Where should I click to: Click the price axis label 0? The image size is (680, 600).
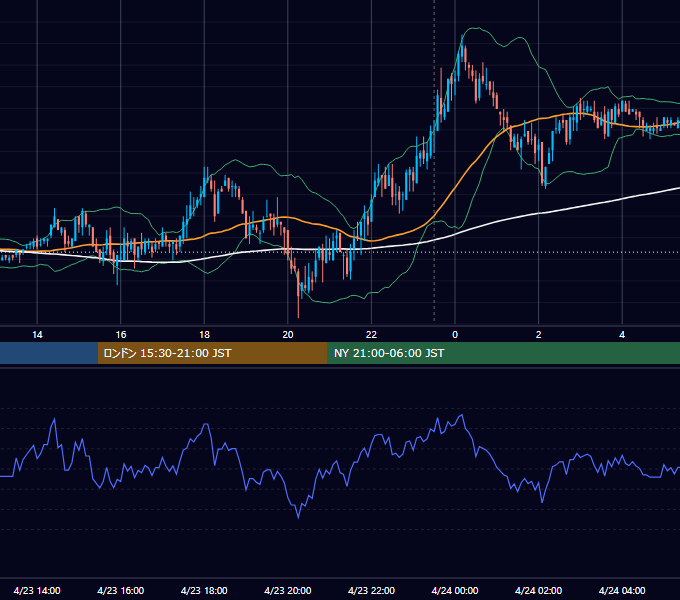pyautogui.click(x=455, y=335)
